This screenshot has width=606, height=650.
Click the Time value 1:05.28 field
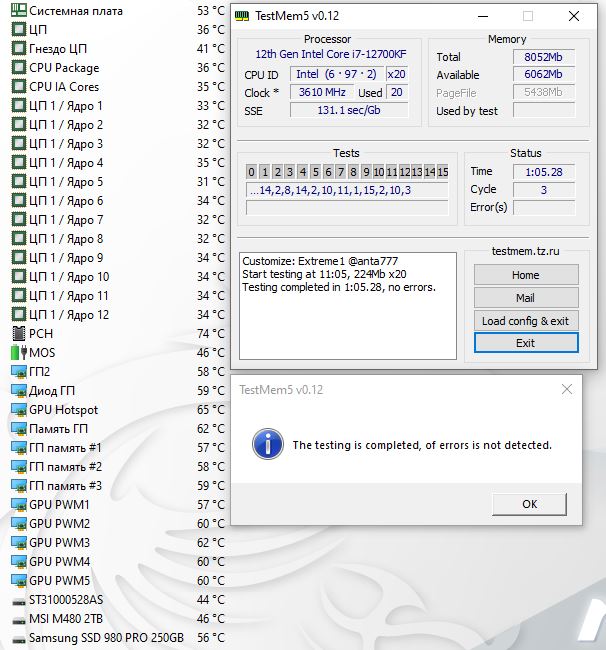click(x=544, y=172)
